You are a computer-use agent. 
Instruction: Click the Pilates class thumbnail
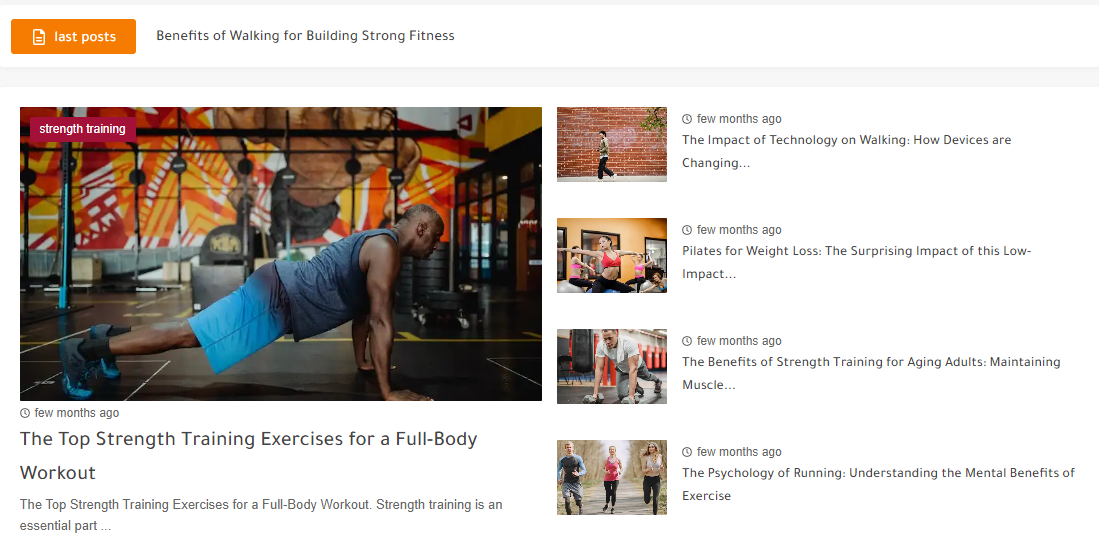click(611, 255)
